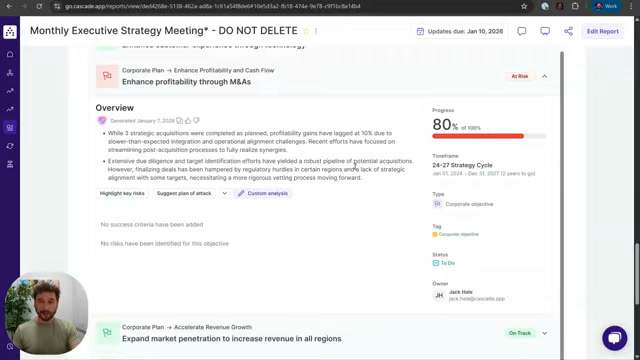Click No risks have been identified text
This screenshot has height=360, width=640.
164,244
